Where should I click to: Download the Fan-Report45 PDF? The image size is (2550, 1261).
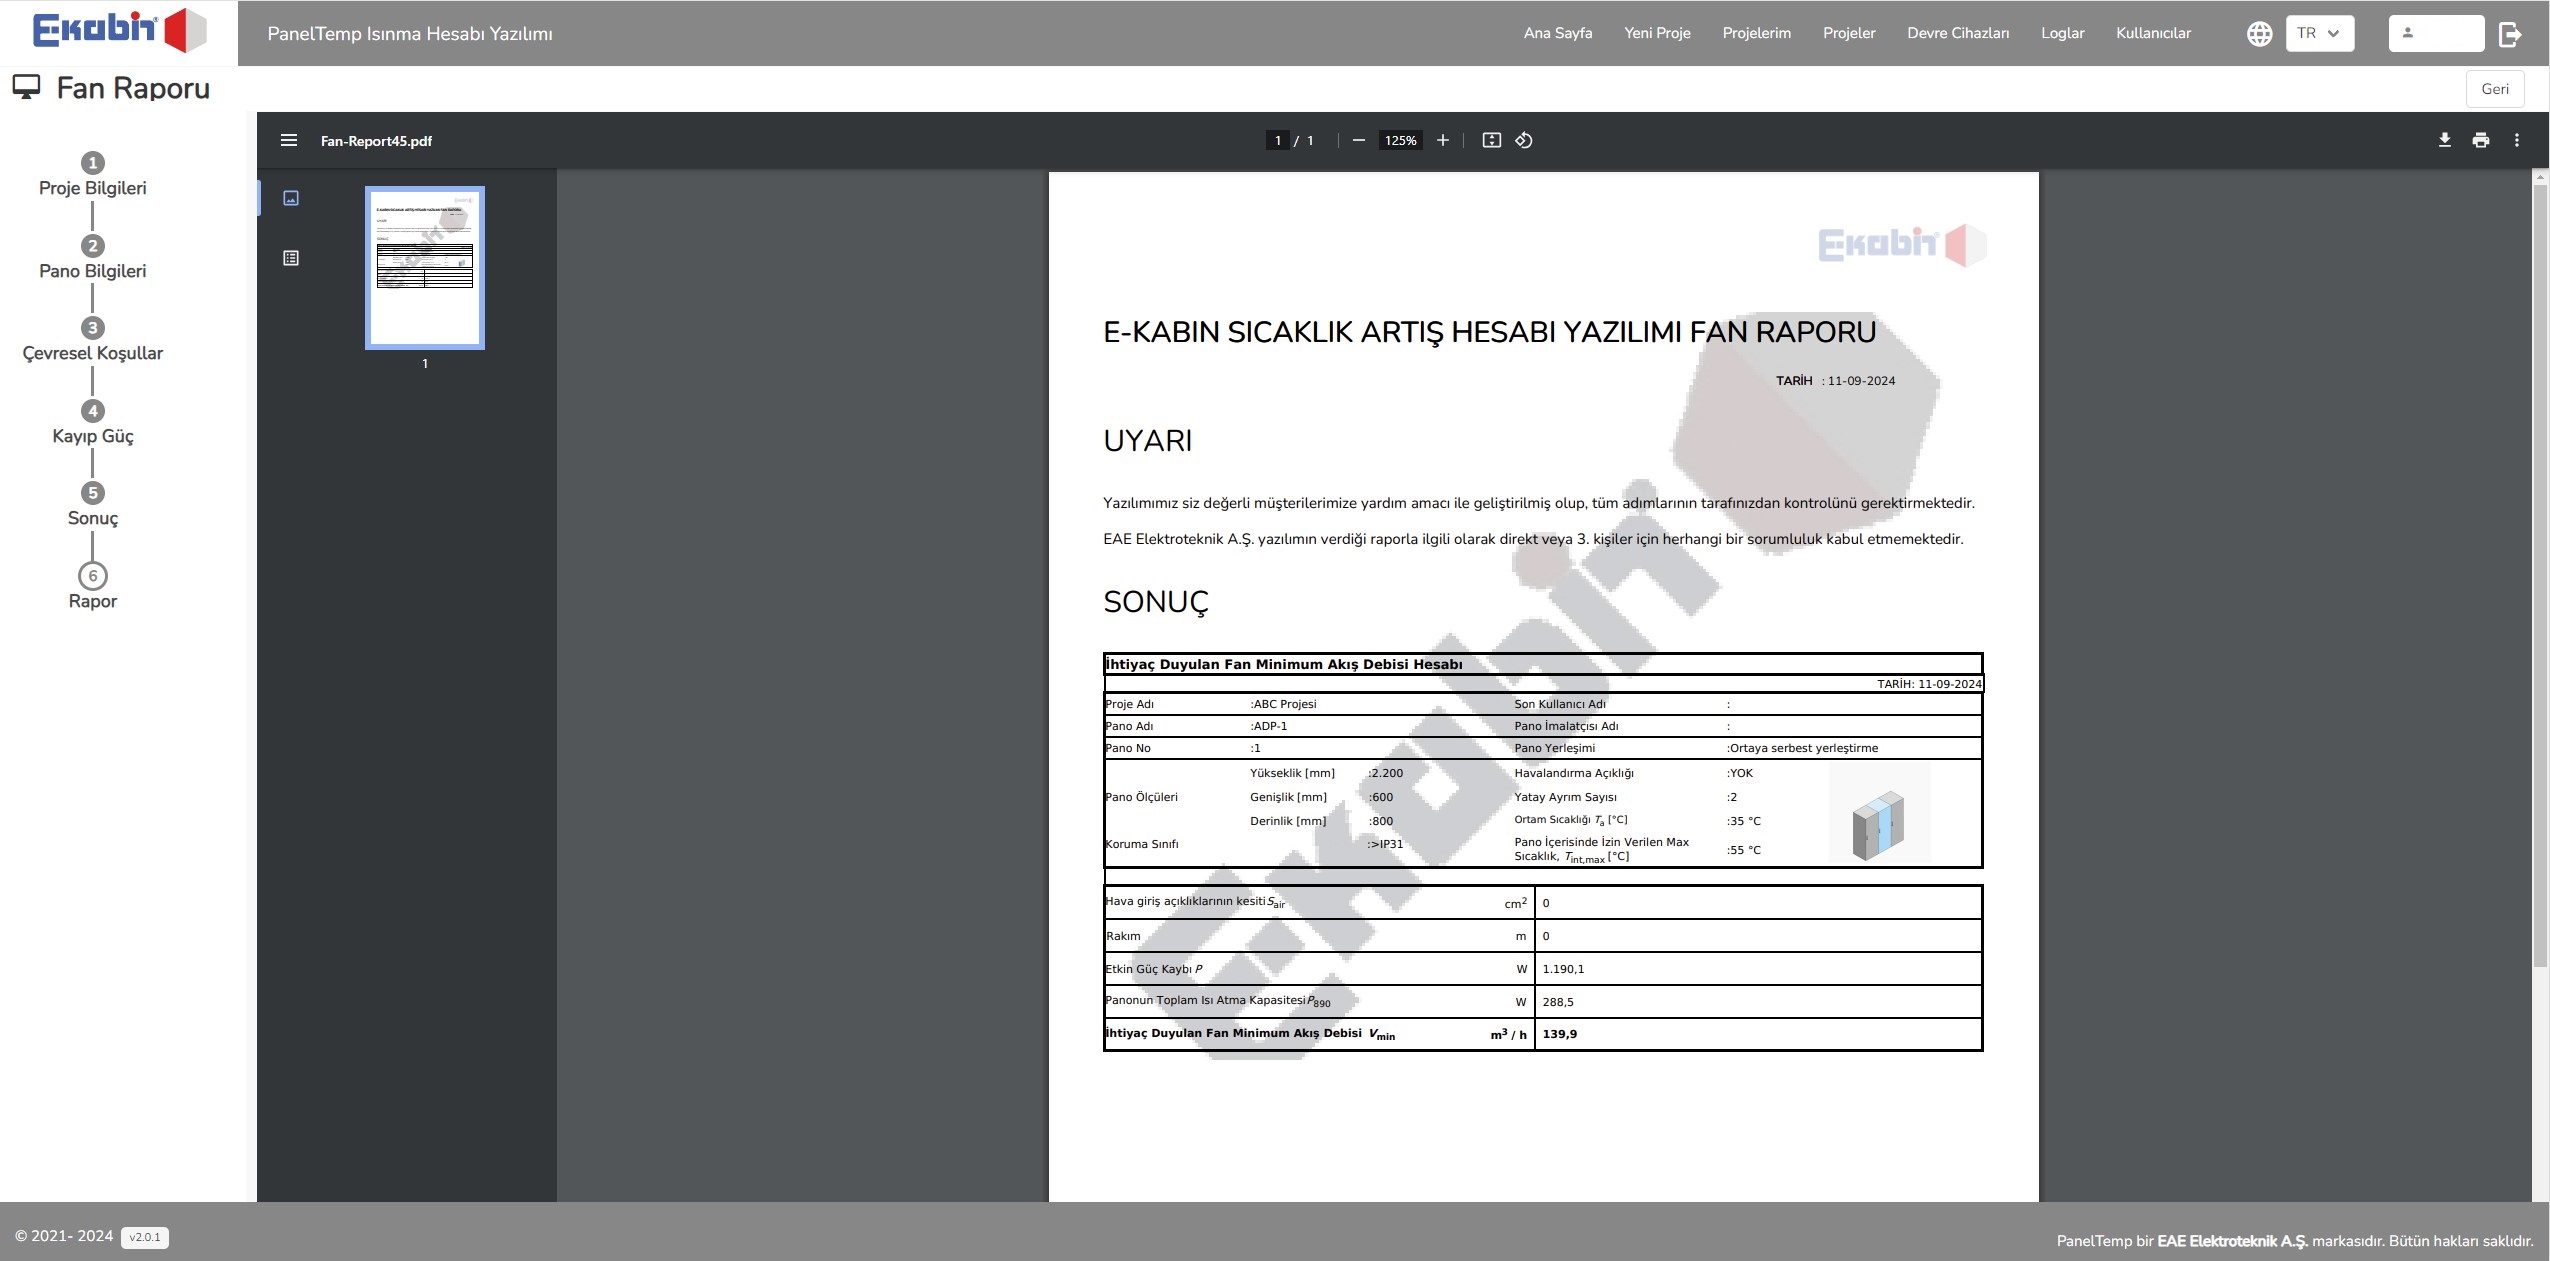[x=2444, y=141]
